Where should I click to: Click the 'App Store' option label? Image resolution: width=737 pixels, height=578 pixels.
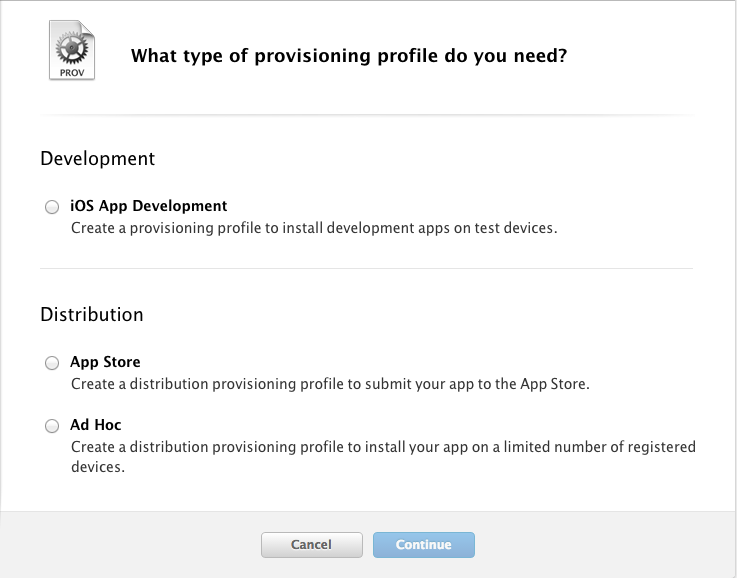(105, 362)
